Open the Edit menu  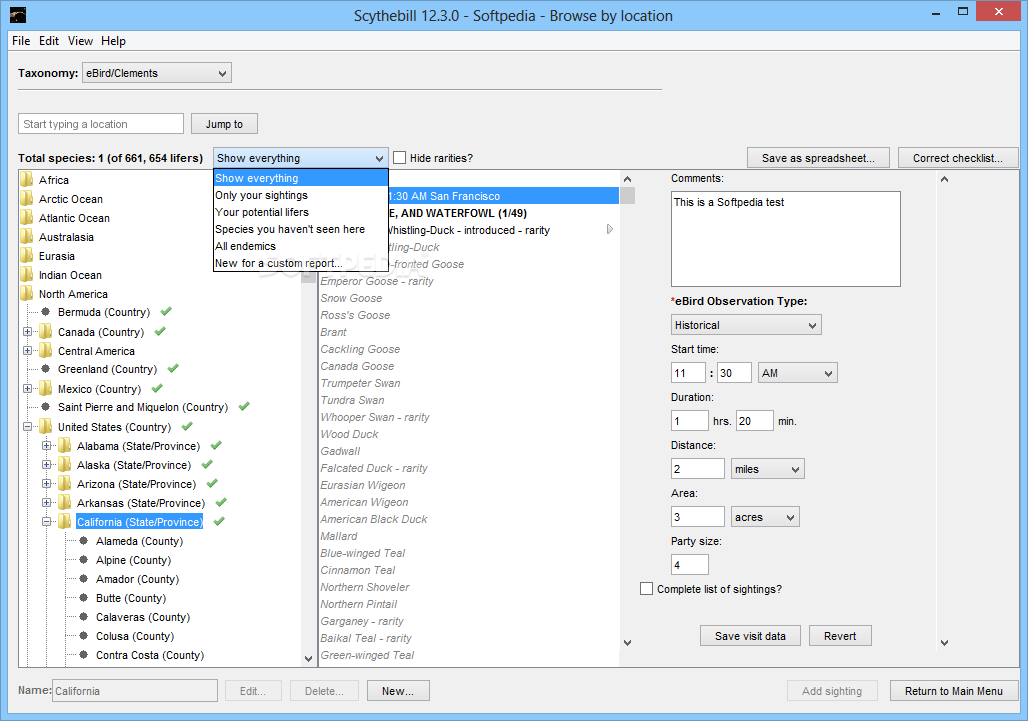point(49,41)
